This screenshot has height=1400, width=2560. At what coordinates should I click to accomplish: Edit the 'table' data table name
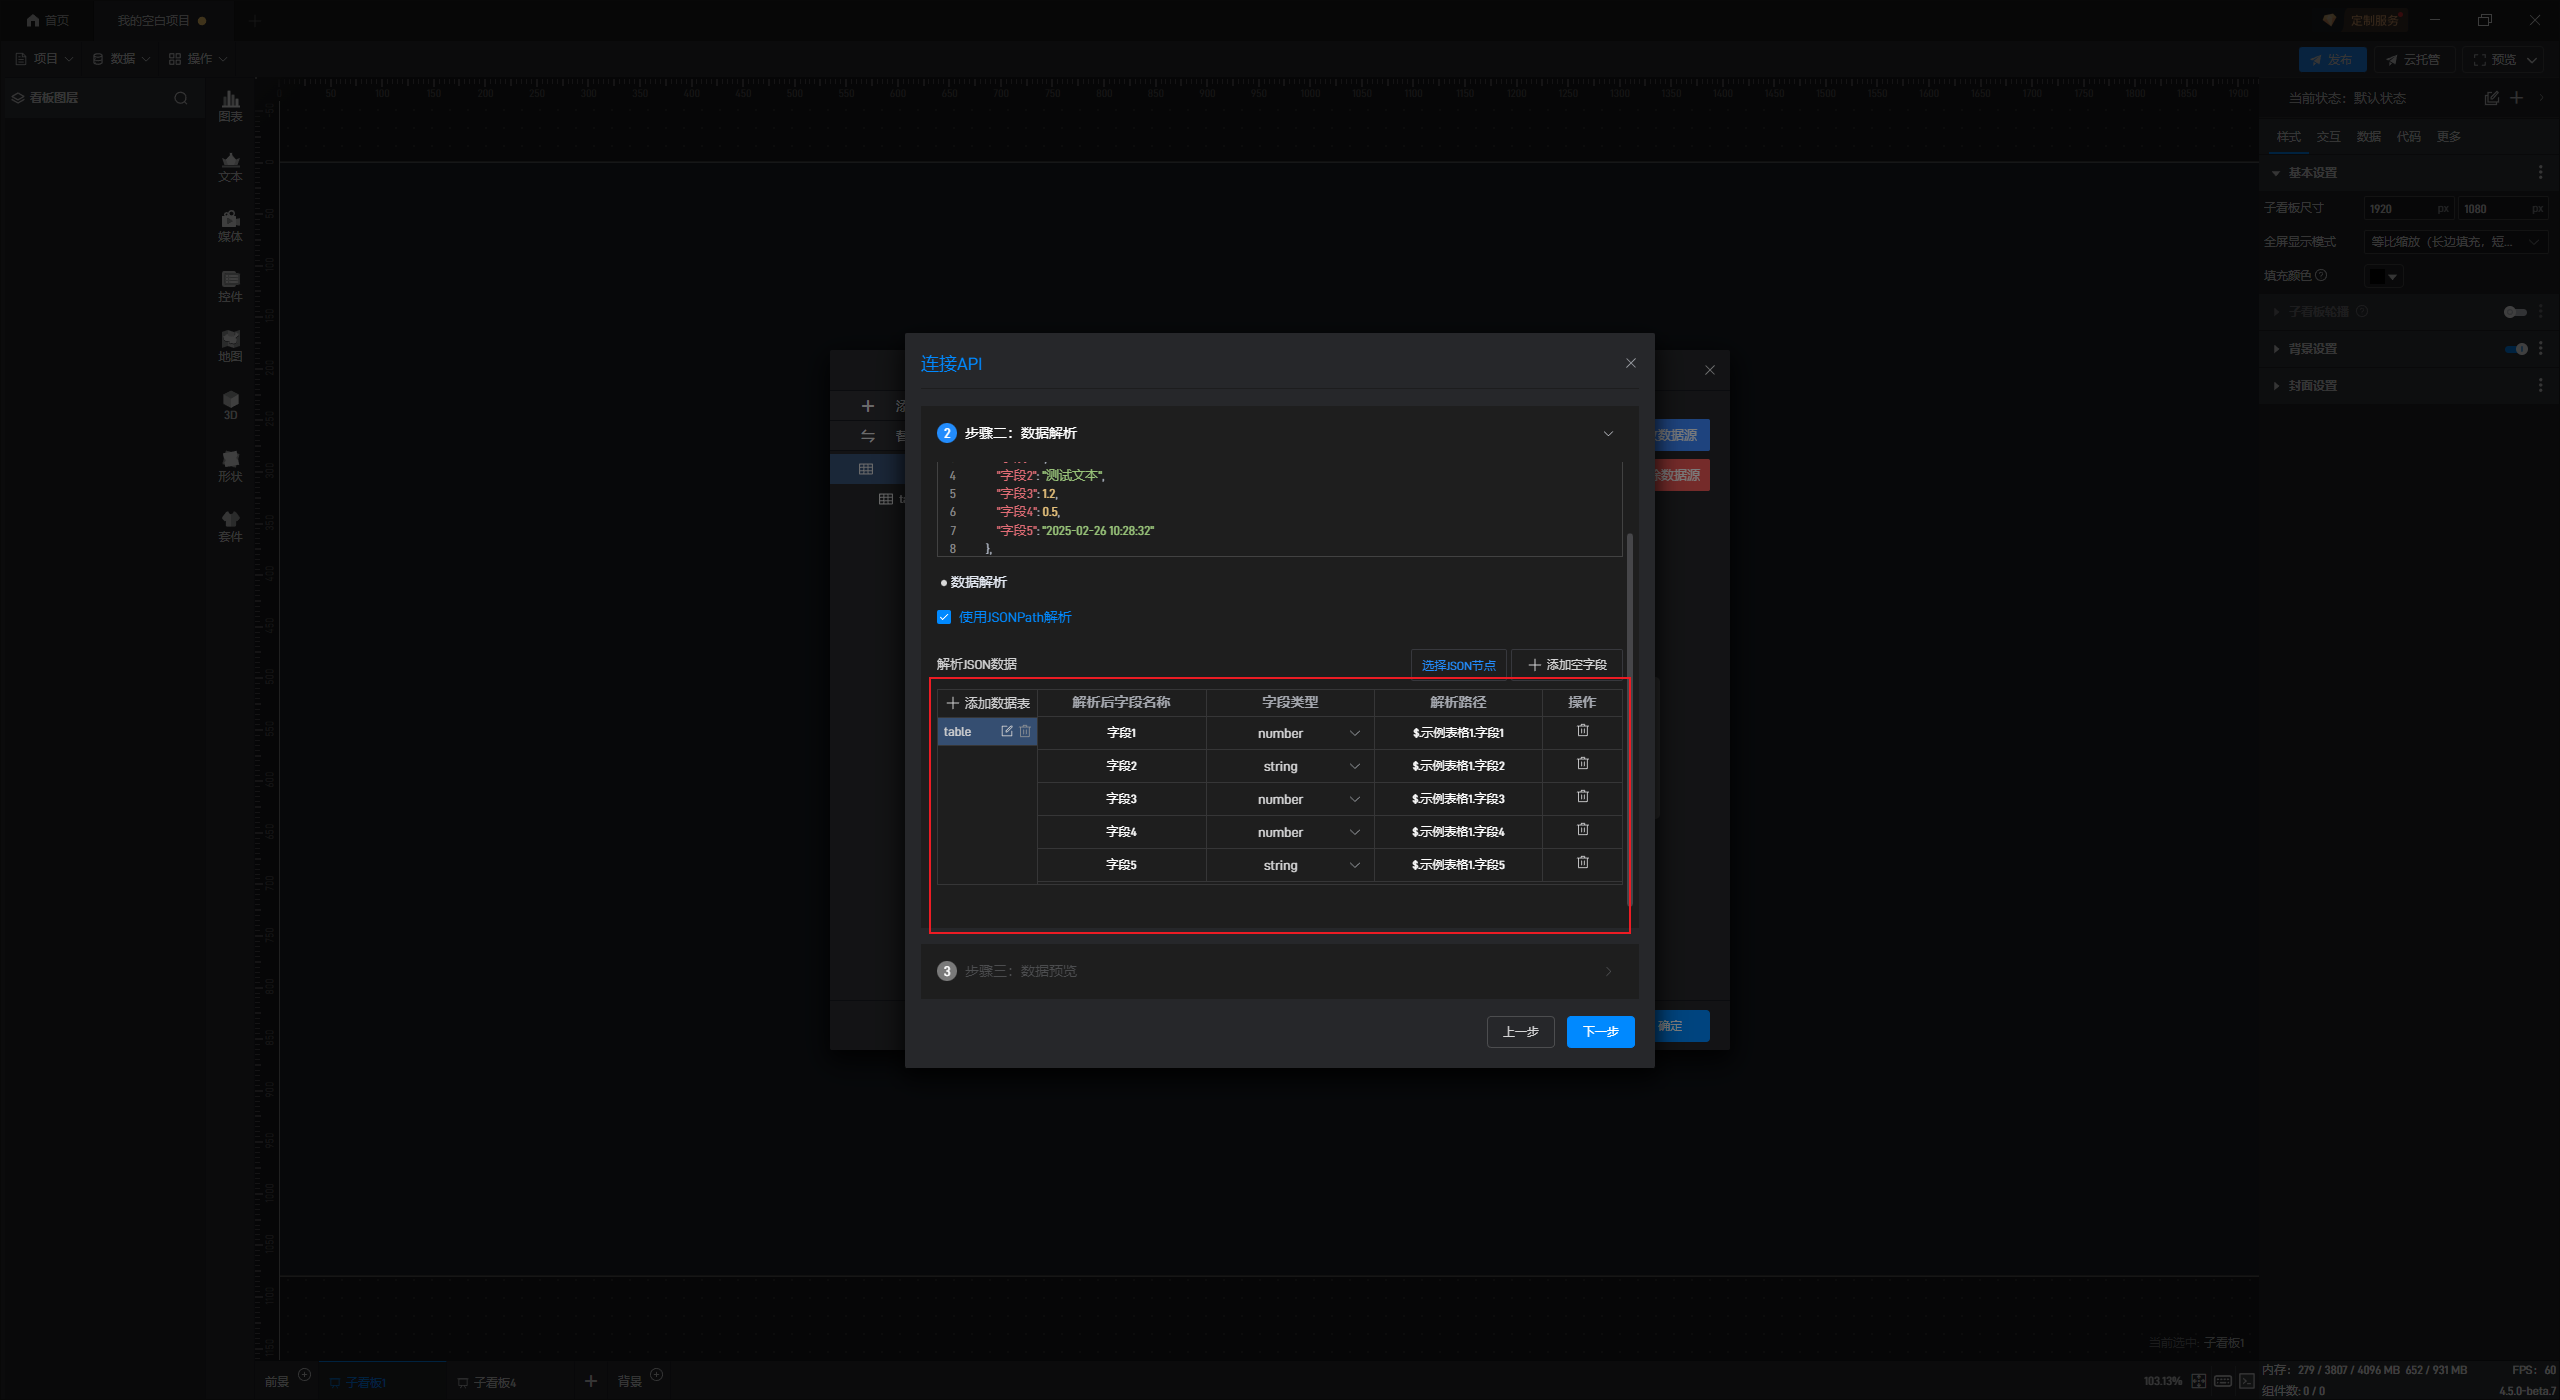[x=1006, y=732]
